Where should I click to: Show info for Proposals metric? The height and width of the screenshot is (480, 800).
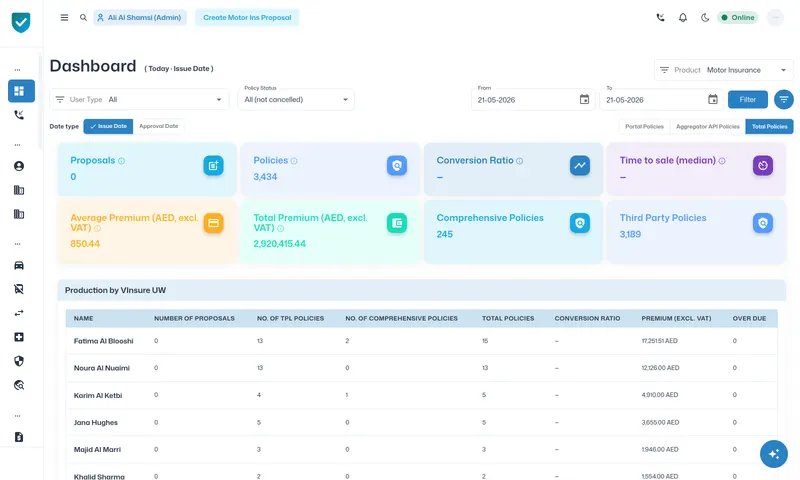pos(121,161)
